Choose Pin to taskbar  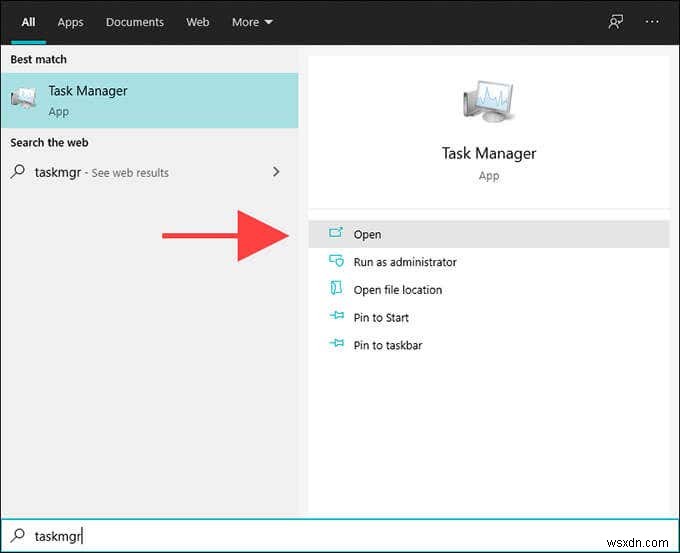coord(489,345)
